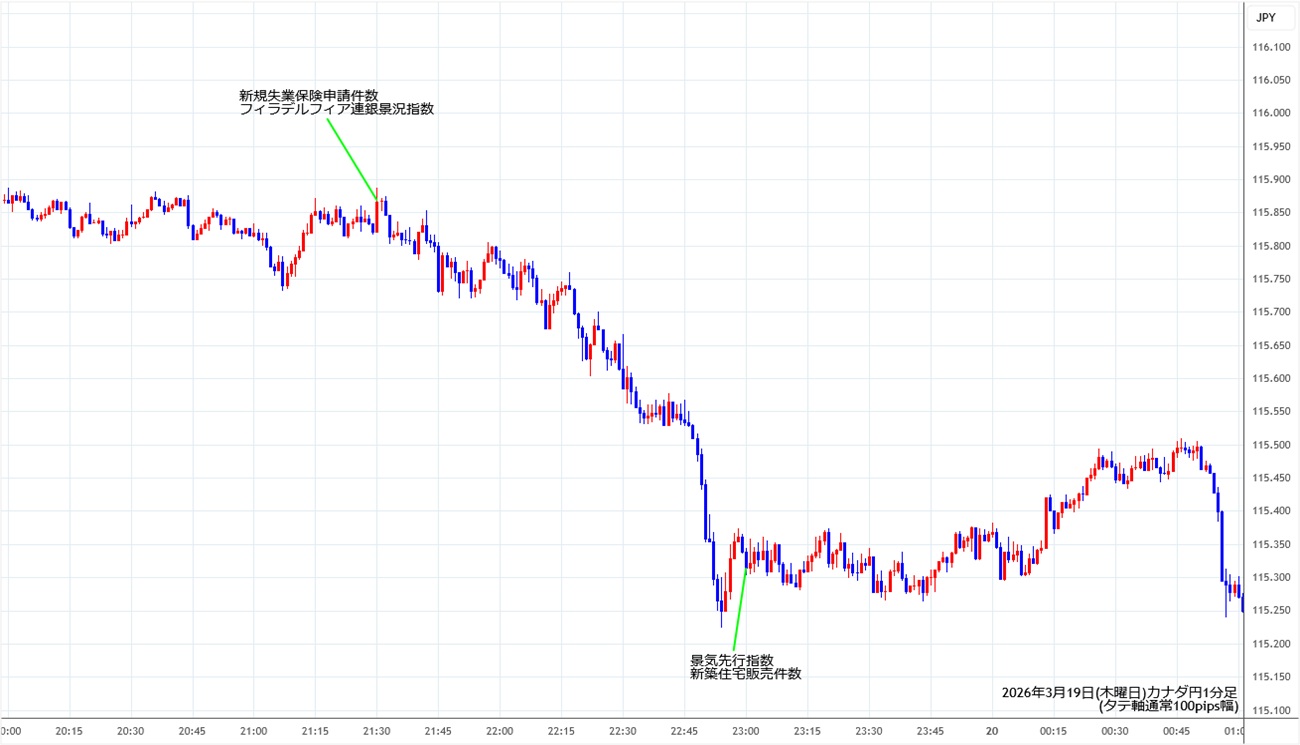Select the 00:45 time axis label
Image resolution: width=1300 pixels, height=745 pixels.
(x=1176, y=731)
